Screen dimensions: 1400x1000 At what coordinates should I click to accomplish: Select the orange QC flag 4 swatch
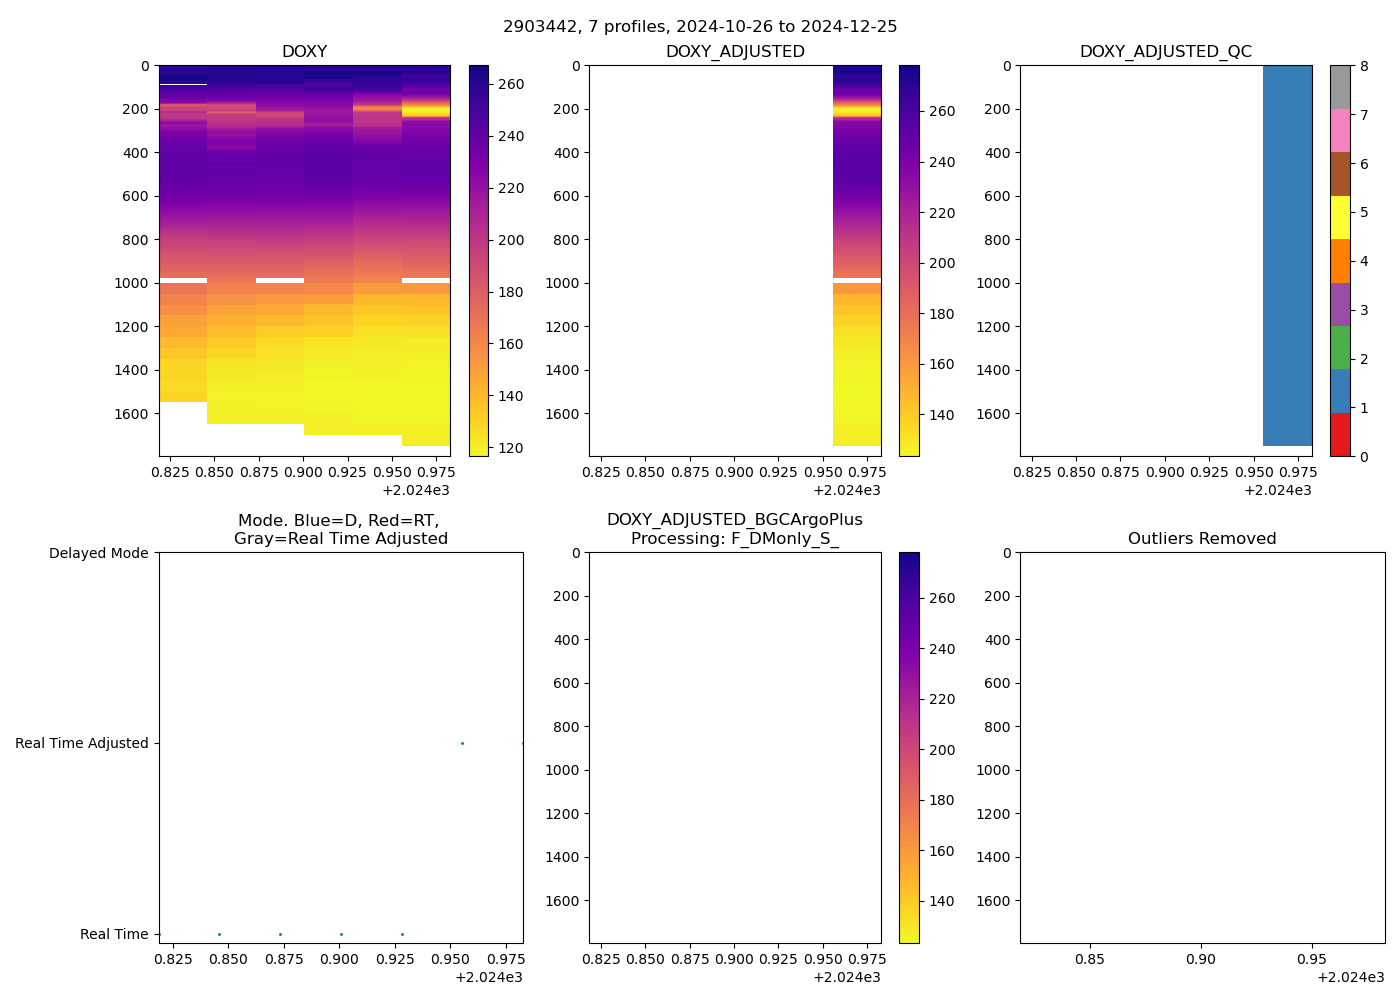click(x=1340, y=261)
